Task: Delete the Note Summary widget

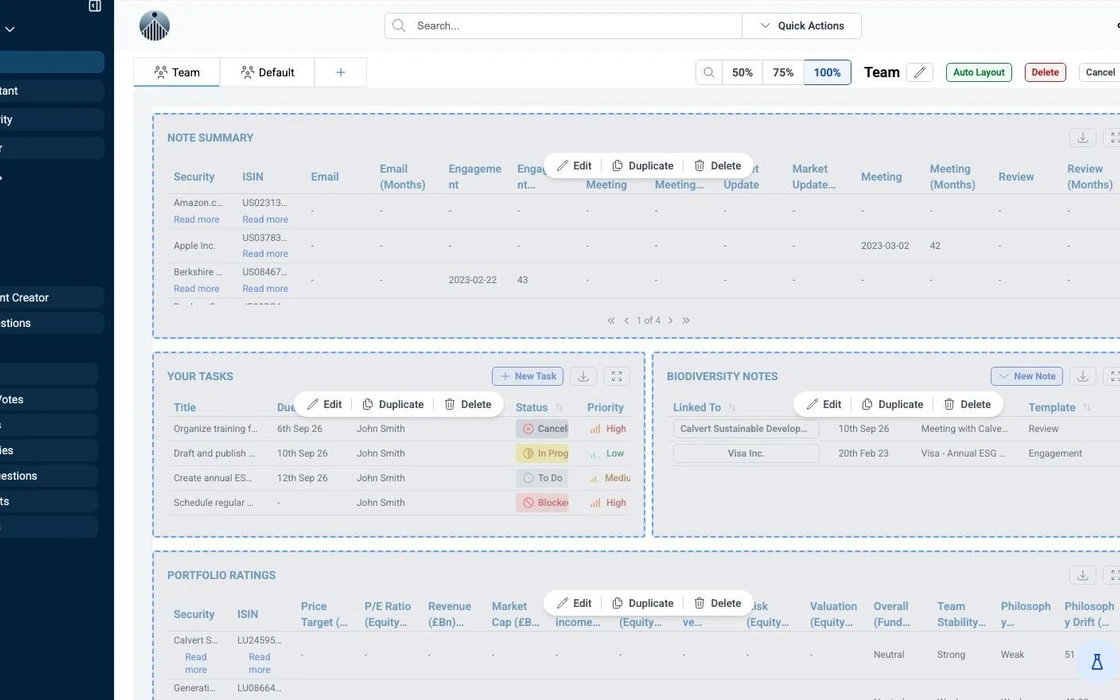Action: (x=718, y=166)
